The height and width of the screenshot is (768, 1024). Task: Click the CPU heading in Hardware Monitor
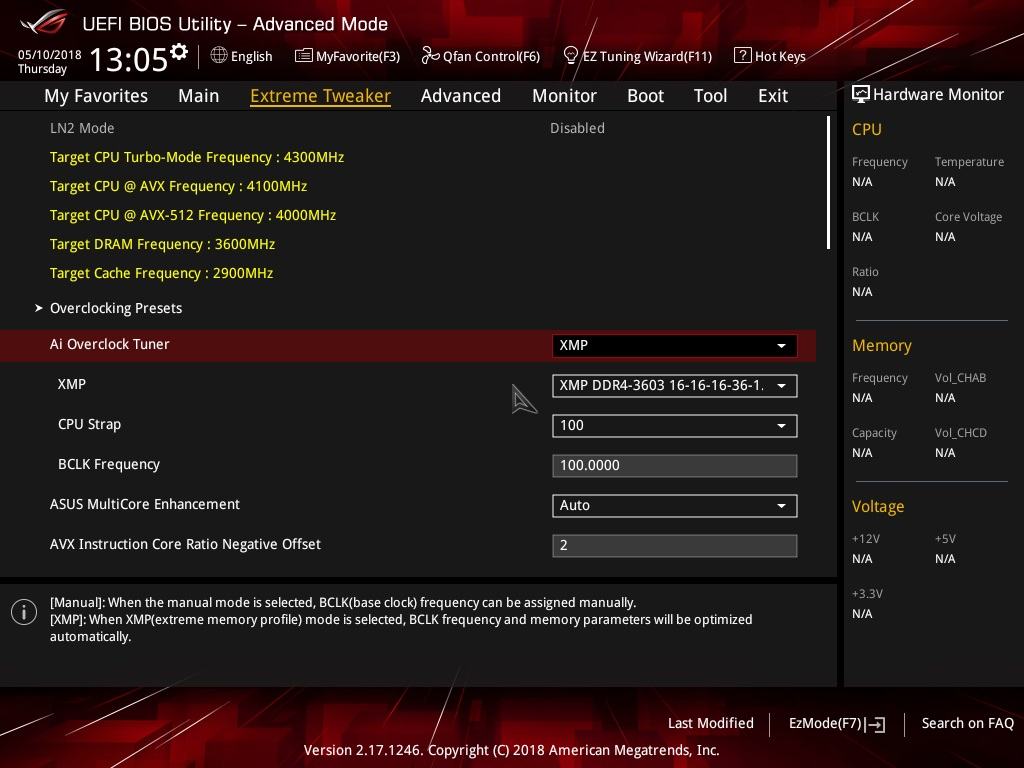pyautogui.click(x=867, y=129)
